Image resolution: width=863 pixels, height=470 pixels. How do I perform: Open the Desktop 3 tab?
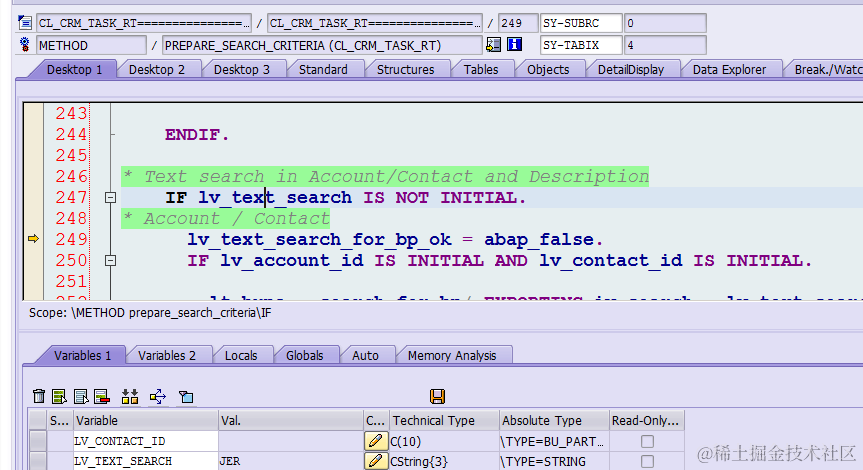242,69
